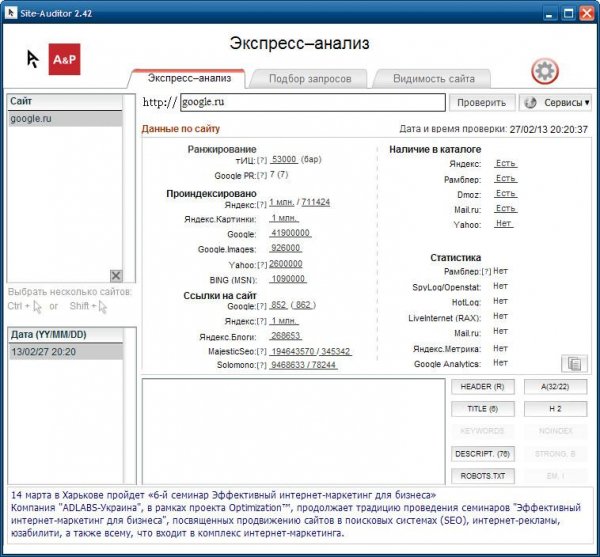Click the H 2 button
This screenshot has height=557, width=600.
click(555, 409)
